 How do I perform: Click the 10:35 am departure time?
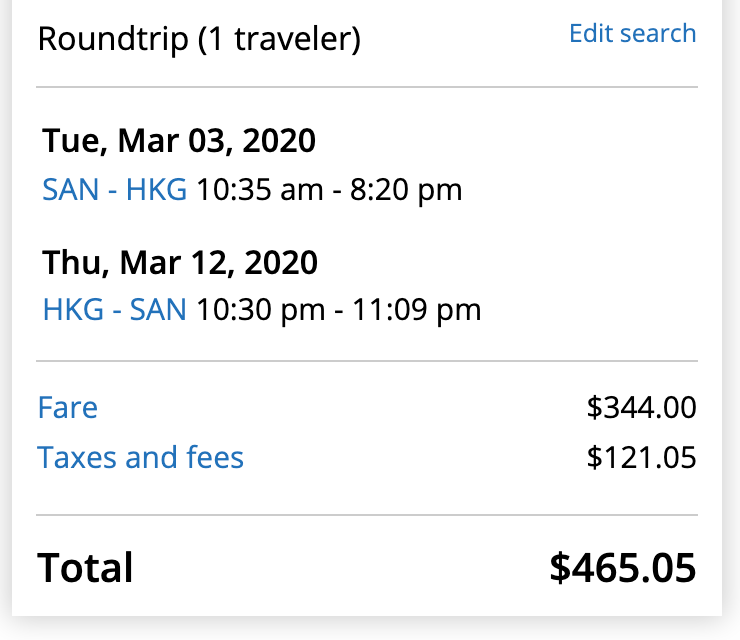click(259, 189)
